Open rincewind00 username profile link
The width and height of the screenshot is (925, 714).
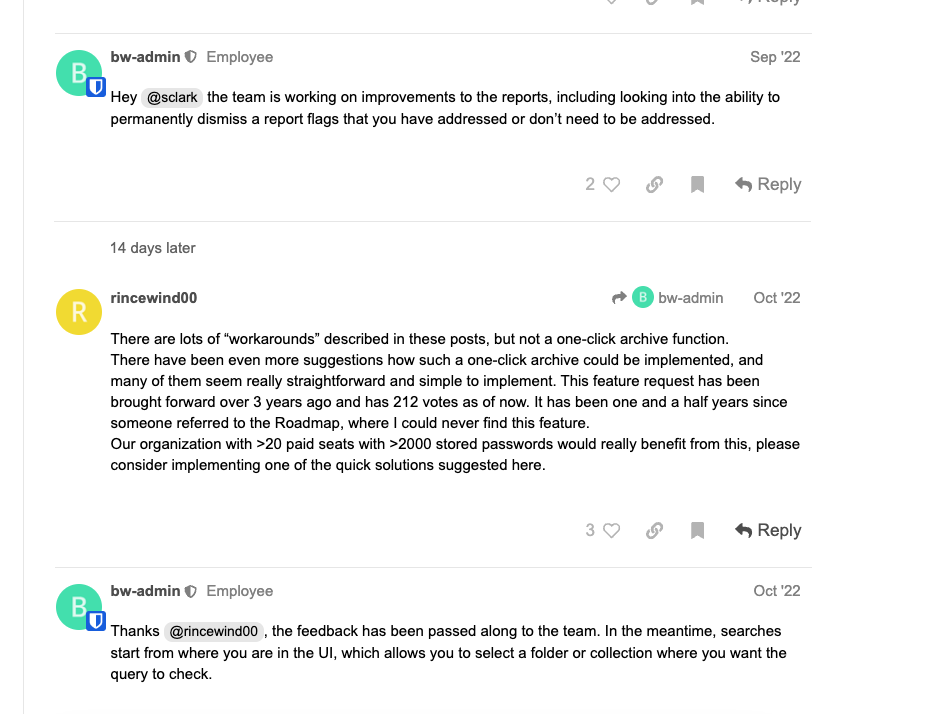[x=154, y=298]
